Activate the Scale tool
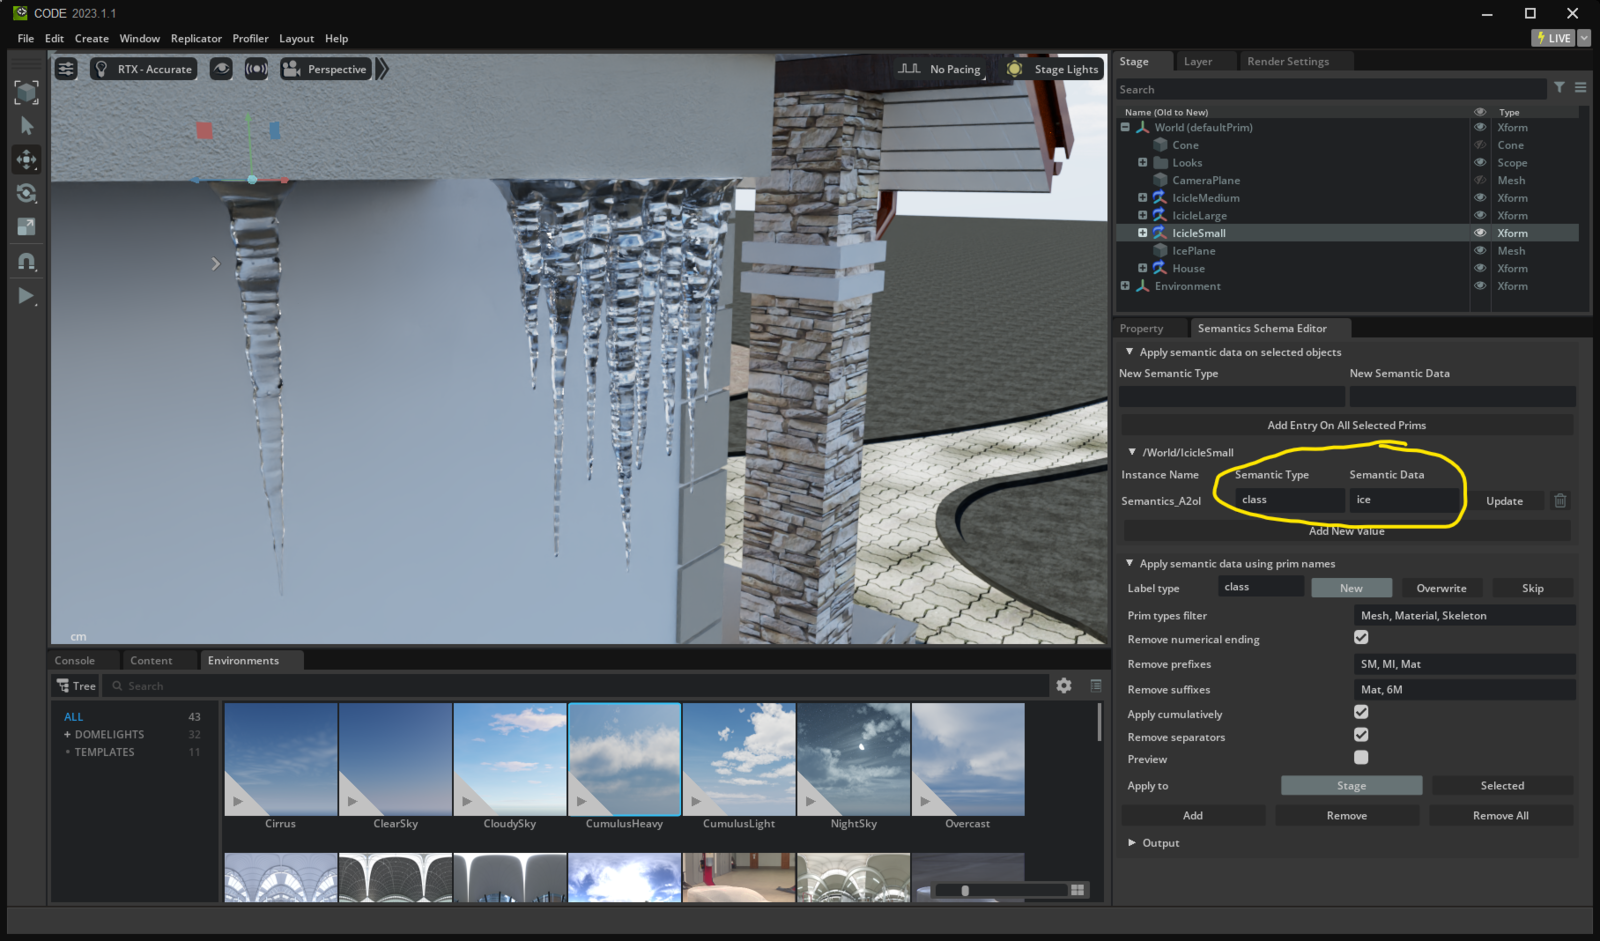Viewport: 1600px width, 941px height. [x=27, y=227]
